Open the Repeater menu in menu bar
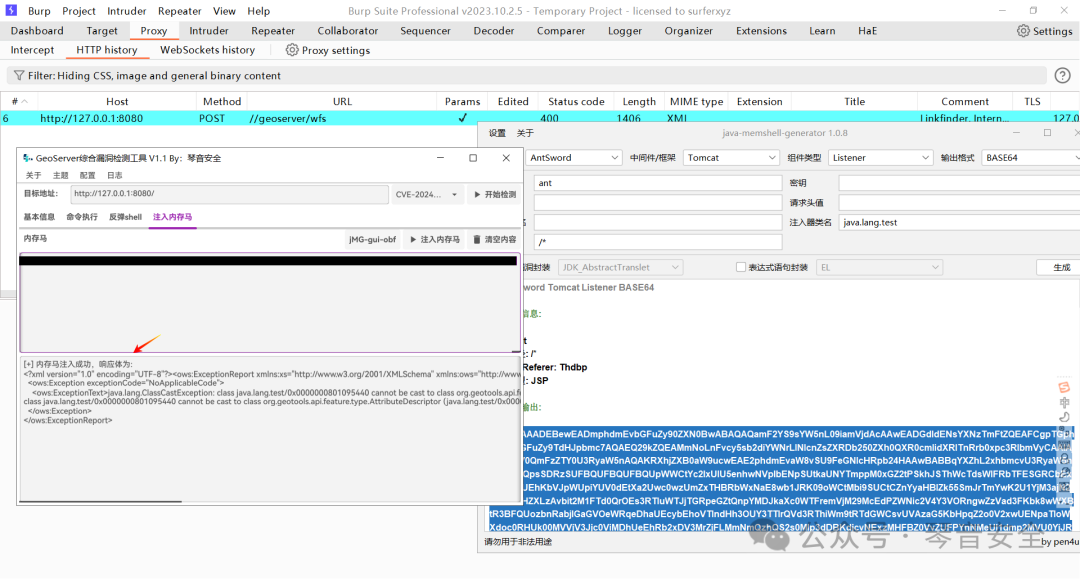The height and width of the screenshot is (579, 1080). [x=180, y=11]
